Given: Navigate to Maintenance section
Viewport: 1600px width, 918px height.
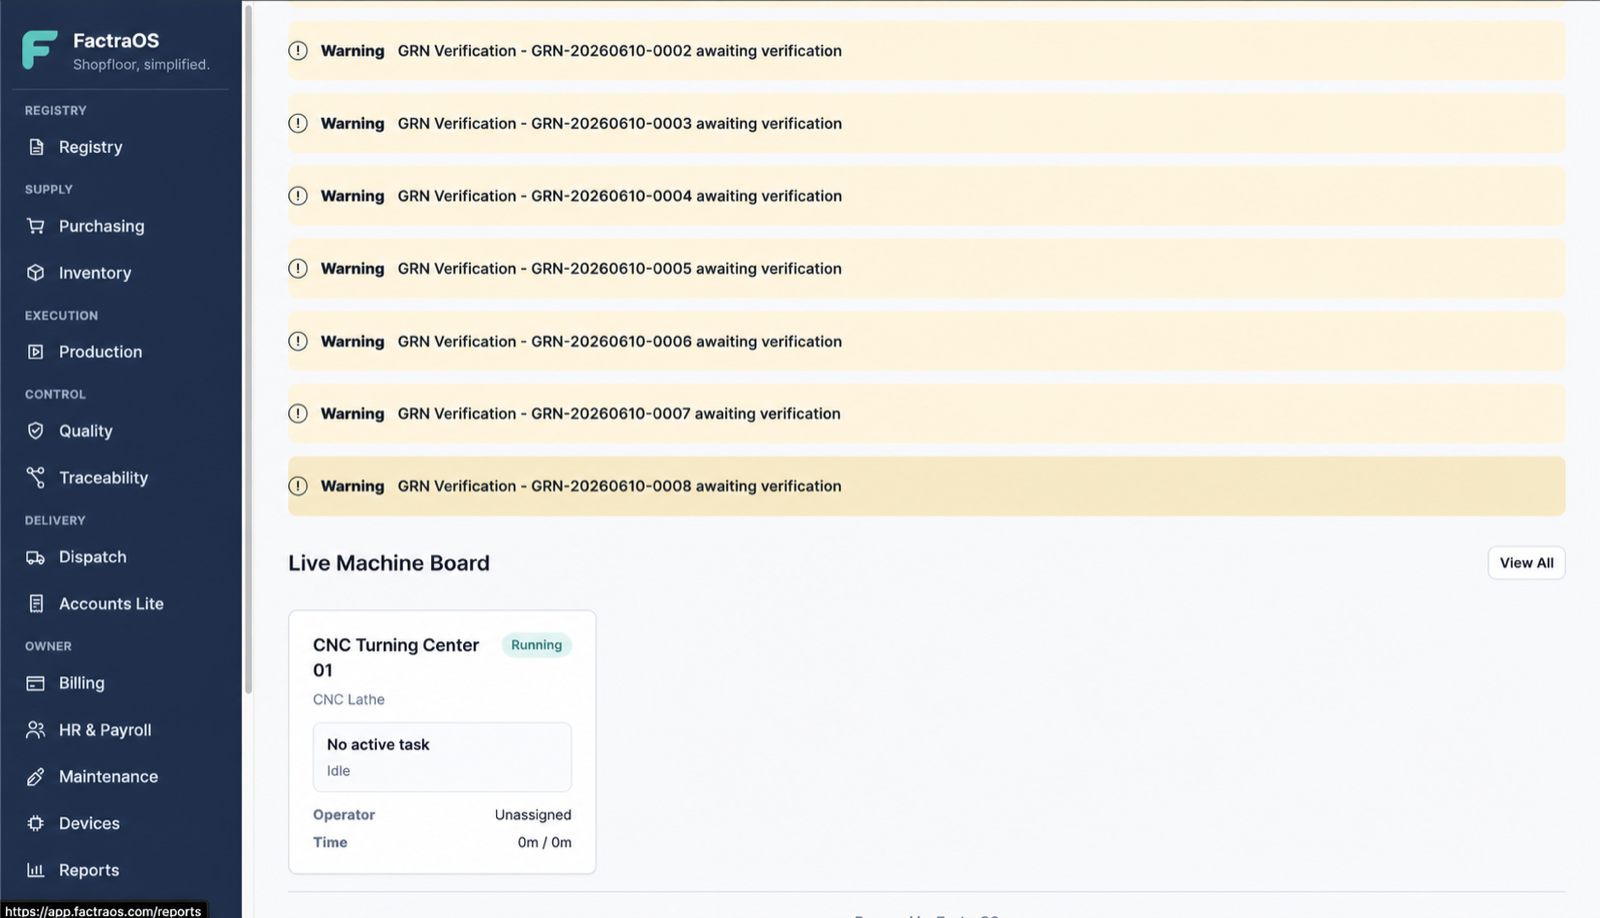Looking at the screenshot, I should tap(120, 777).
